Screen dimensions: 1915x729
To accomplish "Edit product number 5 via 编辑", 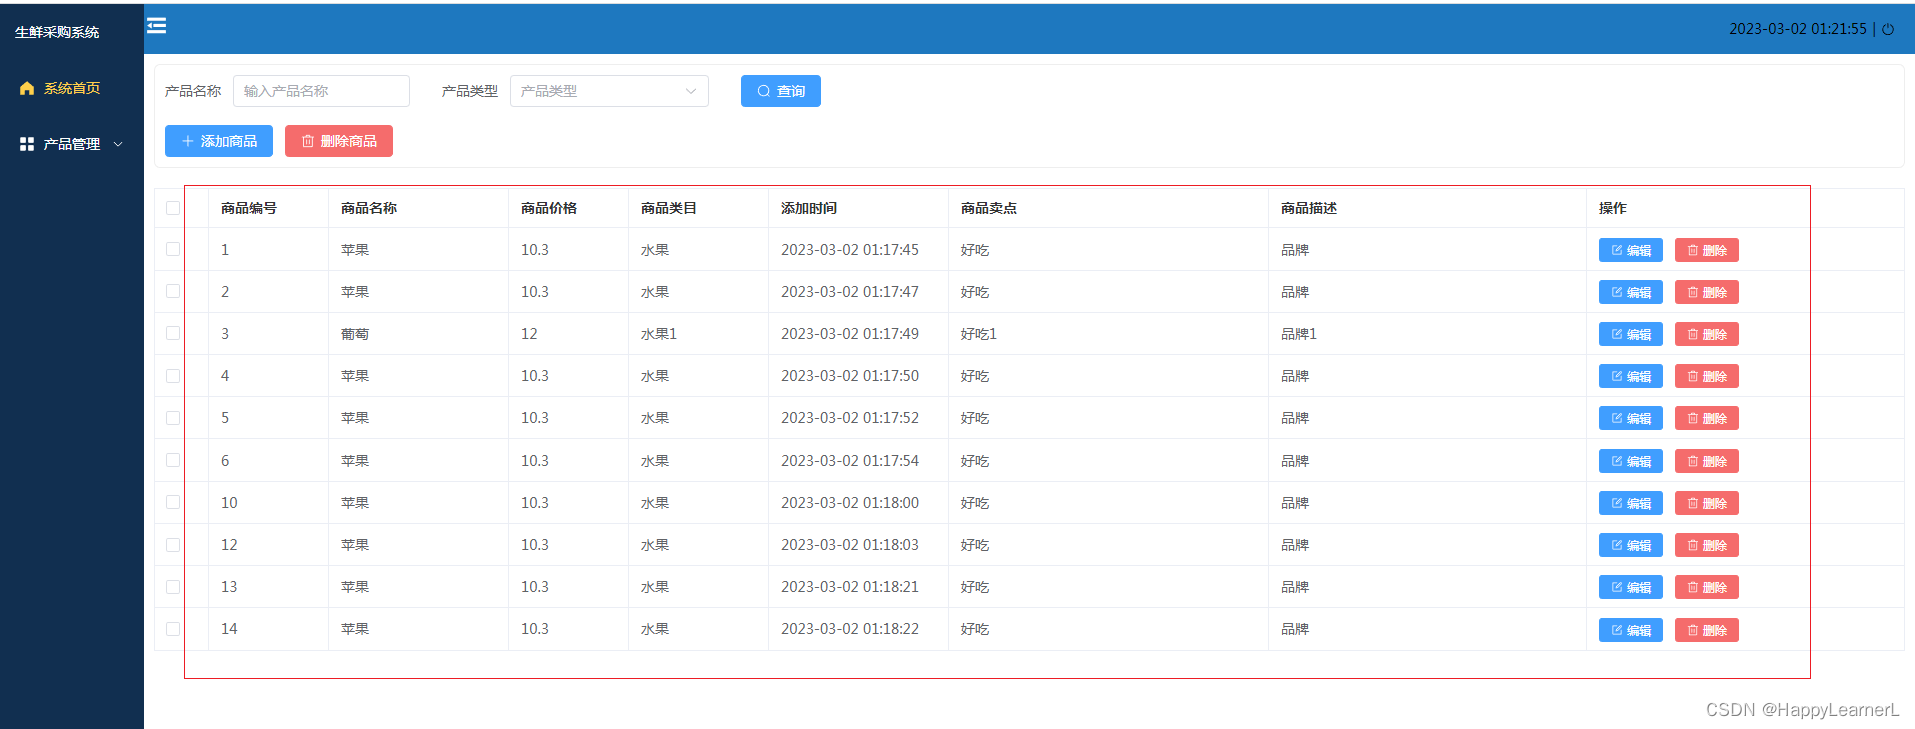I will (1630, 418).
